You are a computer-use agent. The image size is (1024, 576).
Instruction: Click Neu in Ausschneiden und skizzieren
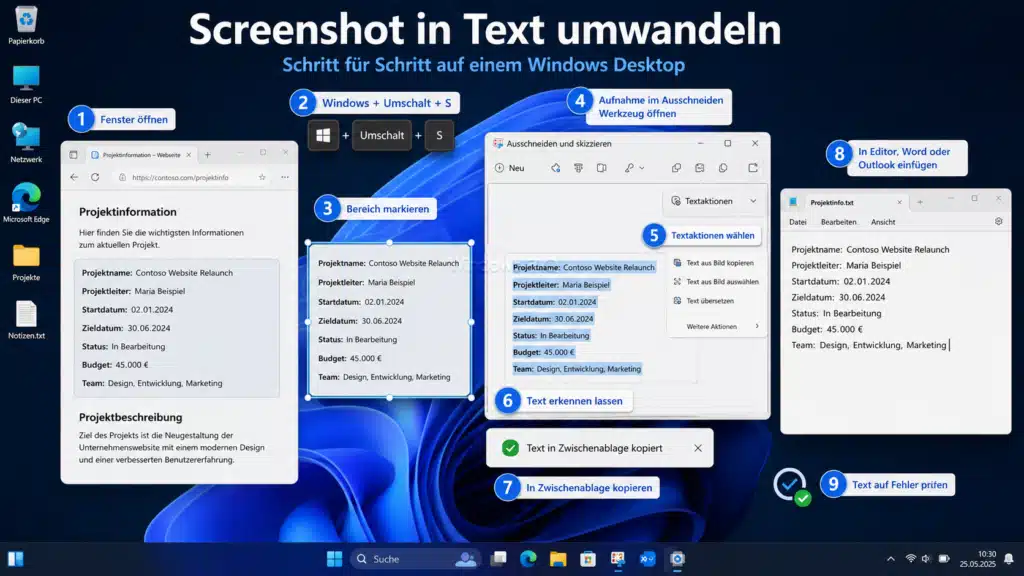click(x=509, y=168)
